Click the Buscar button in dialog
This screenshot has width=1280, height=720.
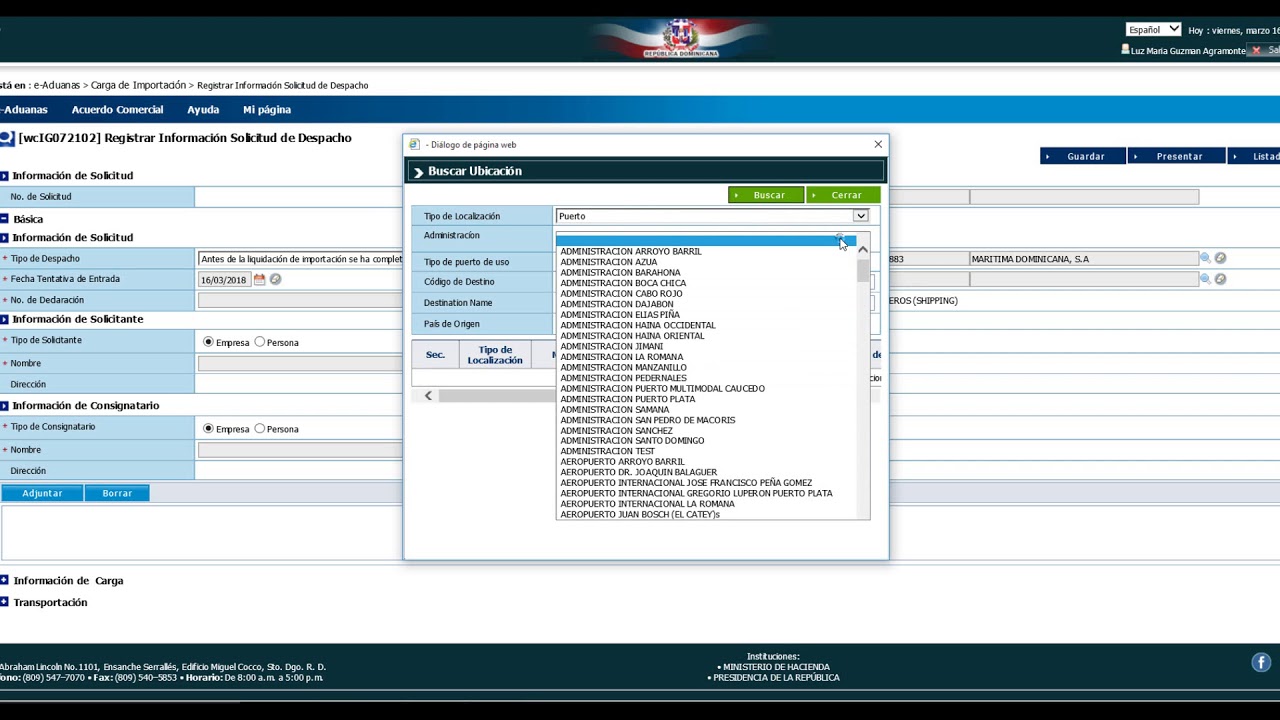click(766, 195)
